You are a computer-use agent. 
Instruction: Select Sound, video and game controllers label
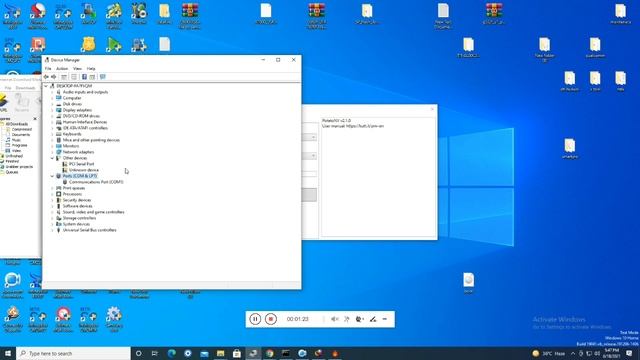click(x=93, y=212)
